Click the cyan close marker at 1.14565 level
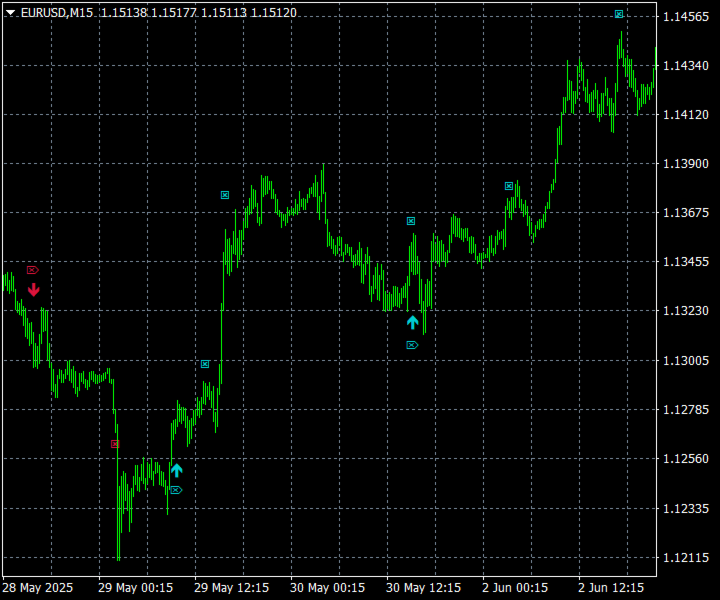Image resolution: width=720 pixels, height=600 pixels. (x=619, y=14)
